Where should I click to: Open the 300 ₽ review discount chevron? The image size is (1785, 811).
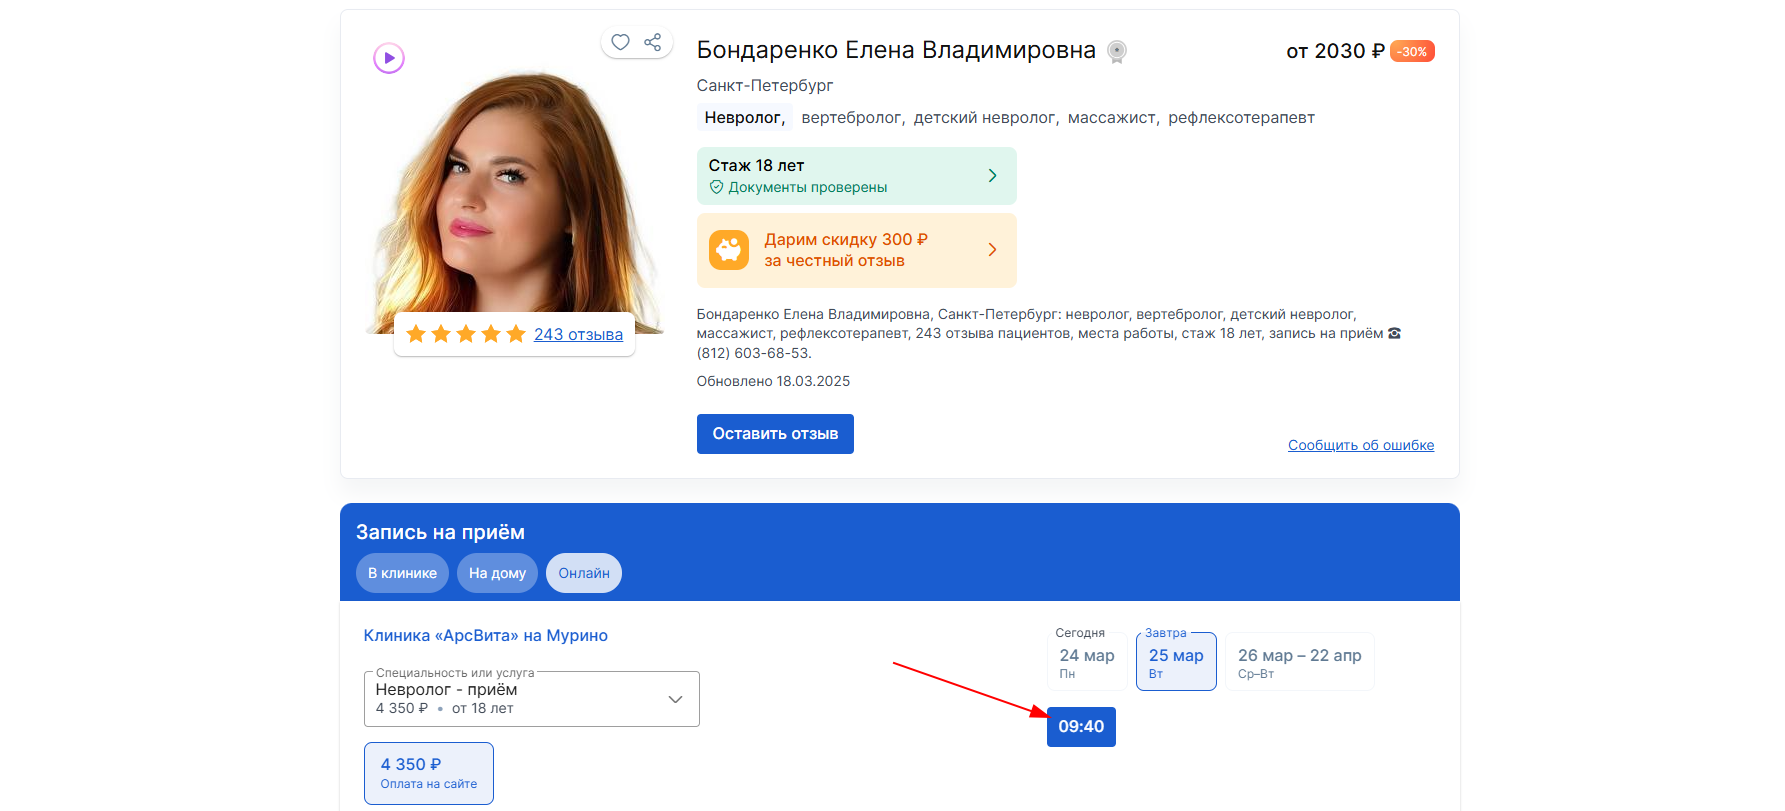pyautogui.click(x=992, y=250)
